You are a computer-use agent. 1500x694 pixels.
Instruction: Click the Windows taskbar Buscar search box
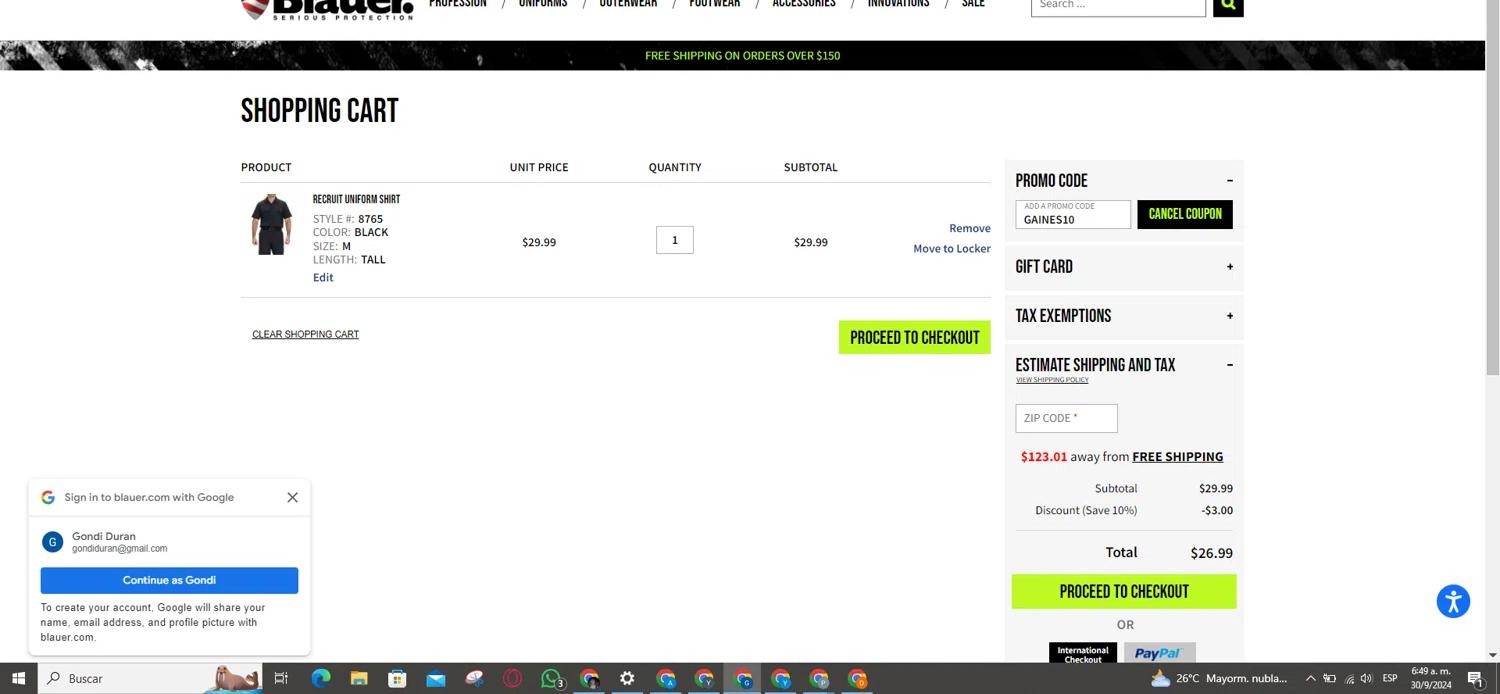150,678
